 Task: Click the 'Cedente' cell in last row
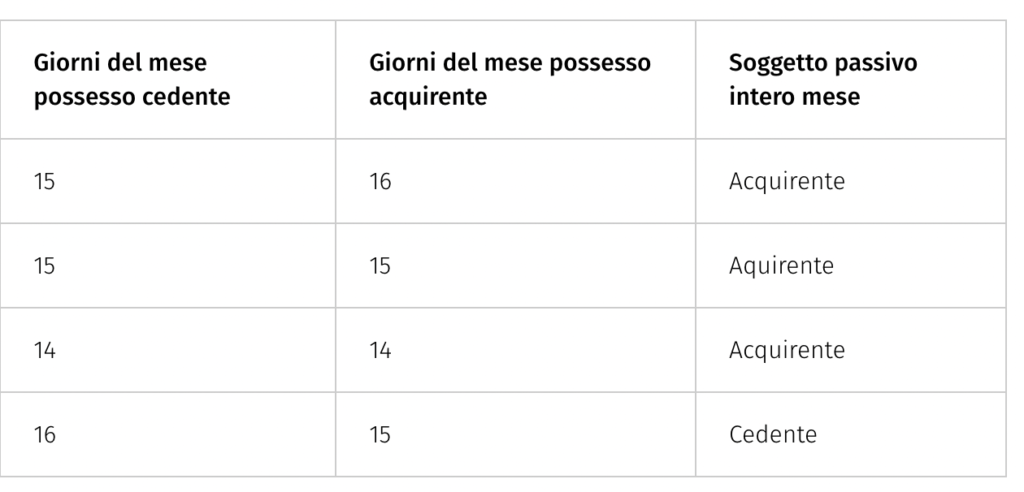pos(773,435)
